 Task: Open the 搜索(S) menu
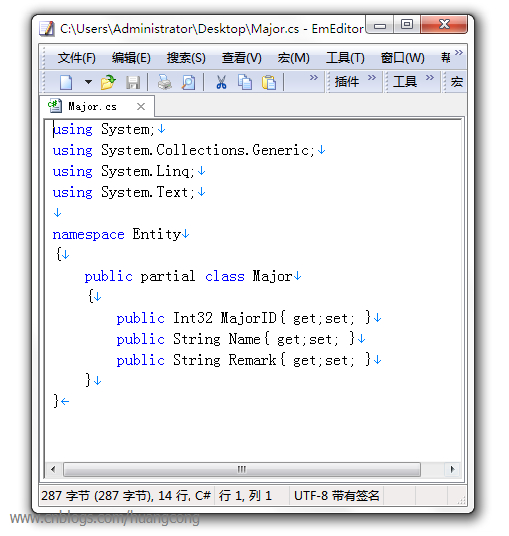point(186,58)
